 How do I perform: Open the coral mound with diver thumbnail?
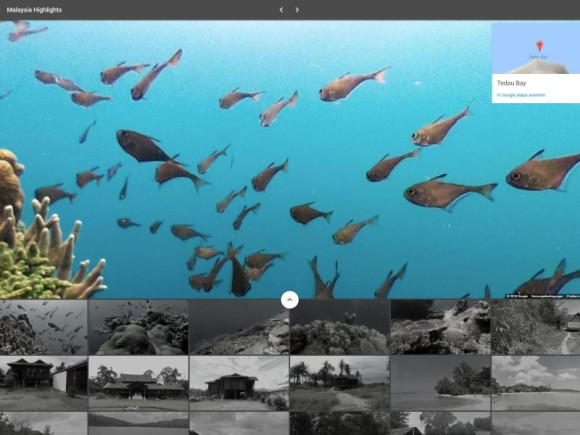tap(340, 327)
